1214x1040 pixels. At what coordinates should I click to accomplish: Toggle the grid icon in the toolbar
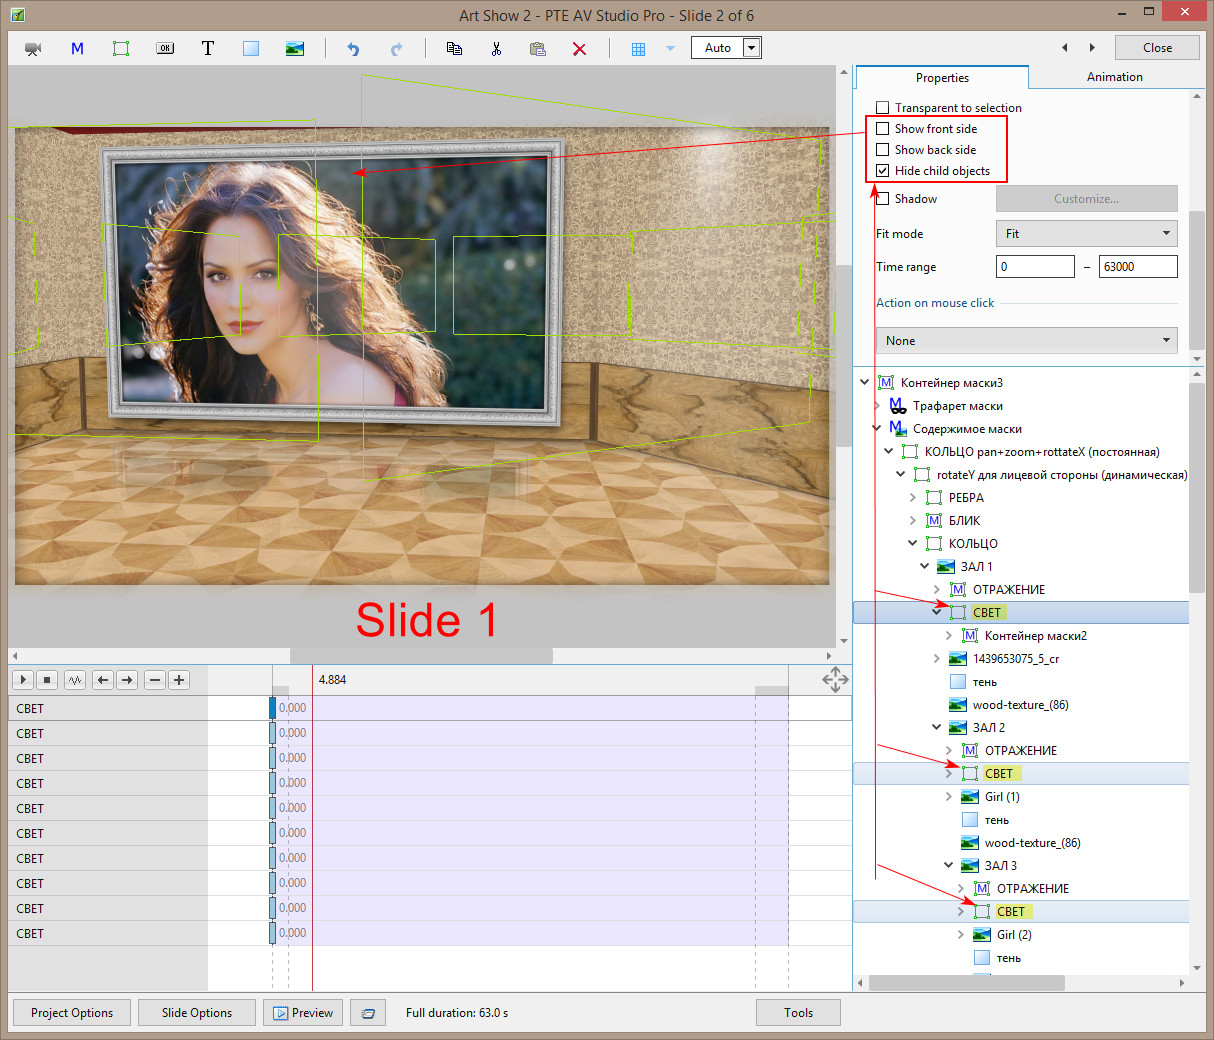click(x=638, y=48)
